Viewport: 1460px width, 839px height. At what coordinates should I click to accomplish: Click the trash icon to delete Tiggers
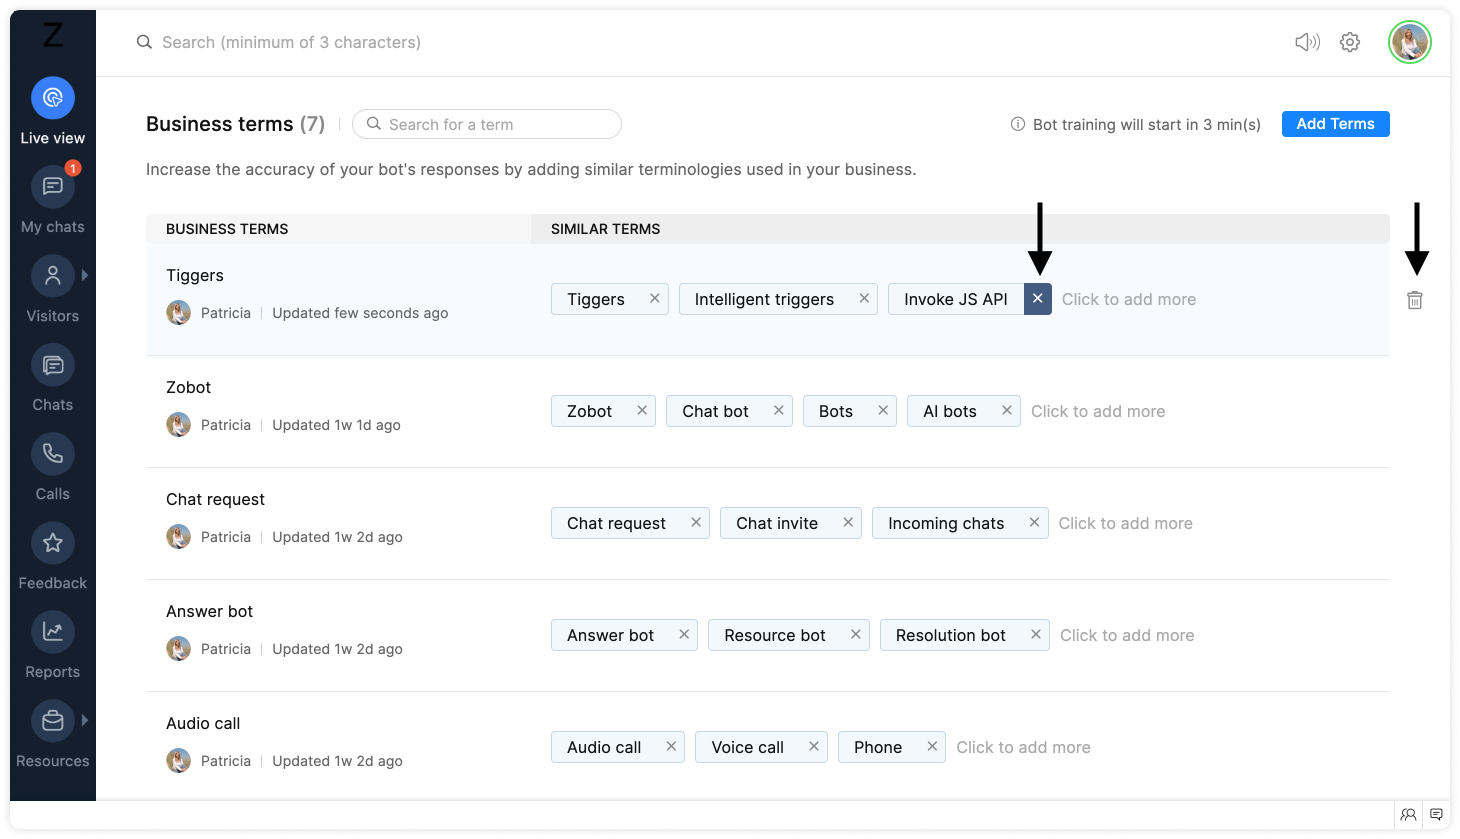point(1415,300)
